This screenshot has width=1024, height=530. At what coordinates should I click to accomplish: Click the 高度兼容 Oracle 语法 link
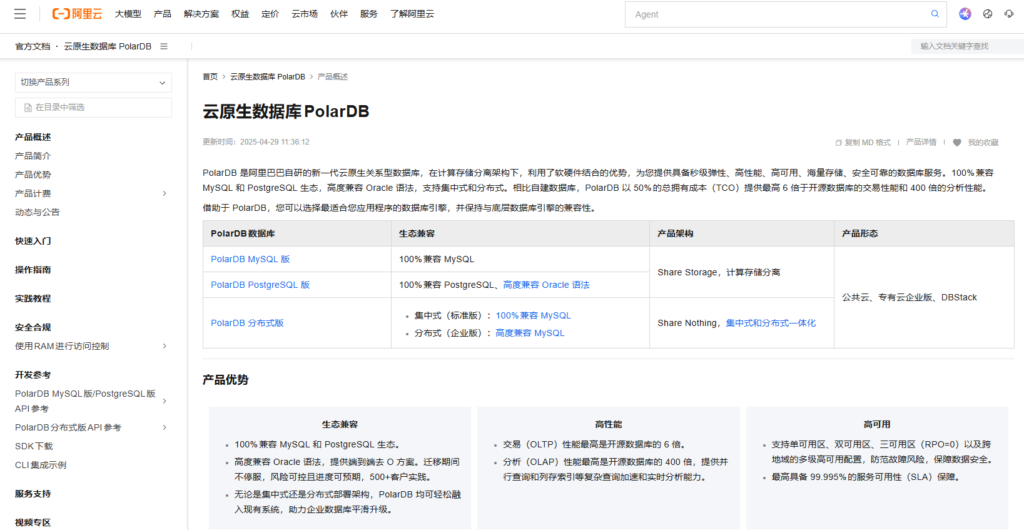click(x=546, y=285)
